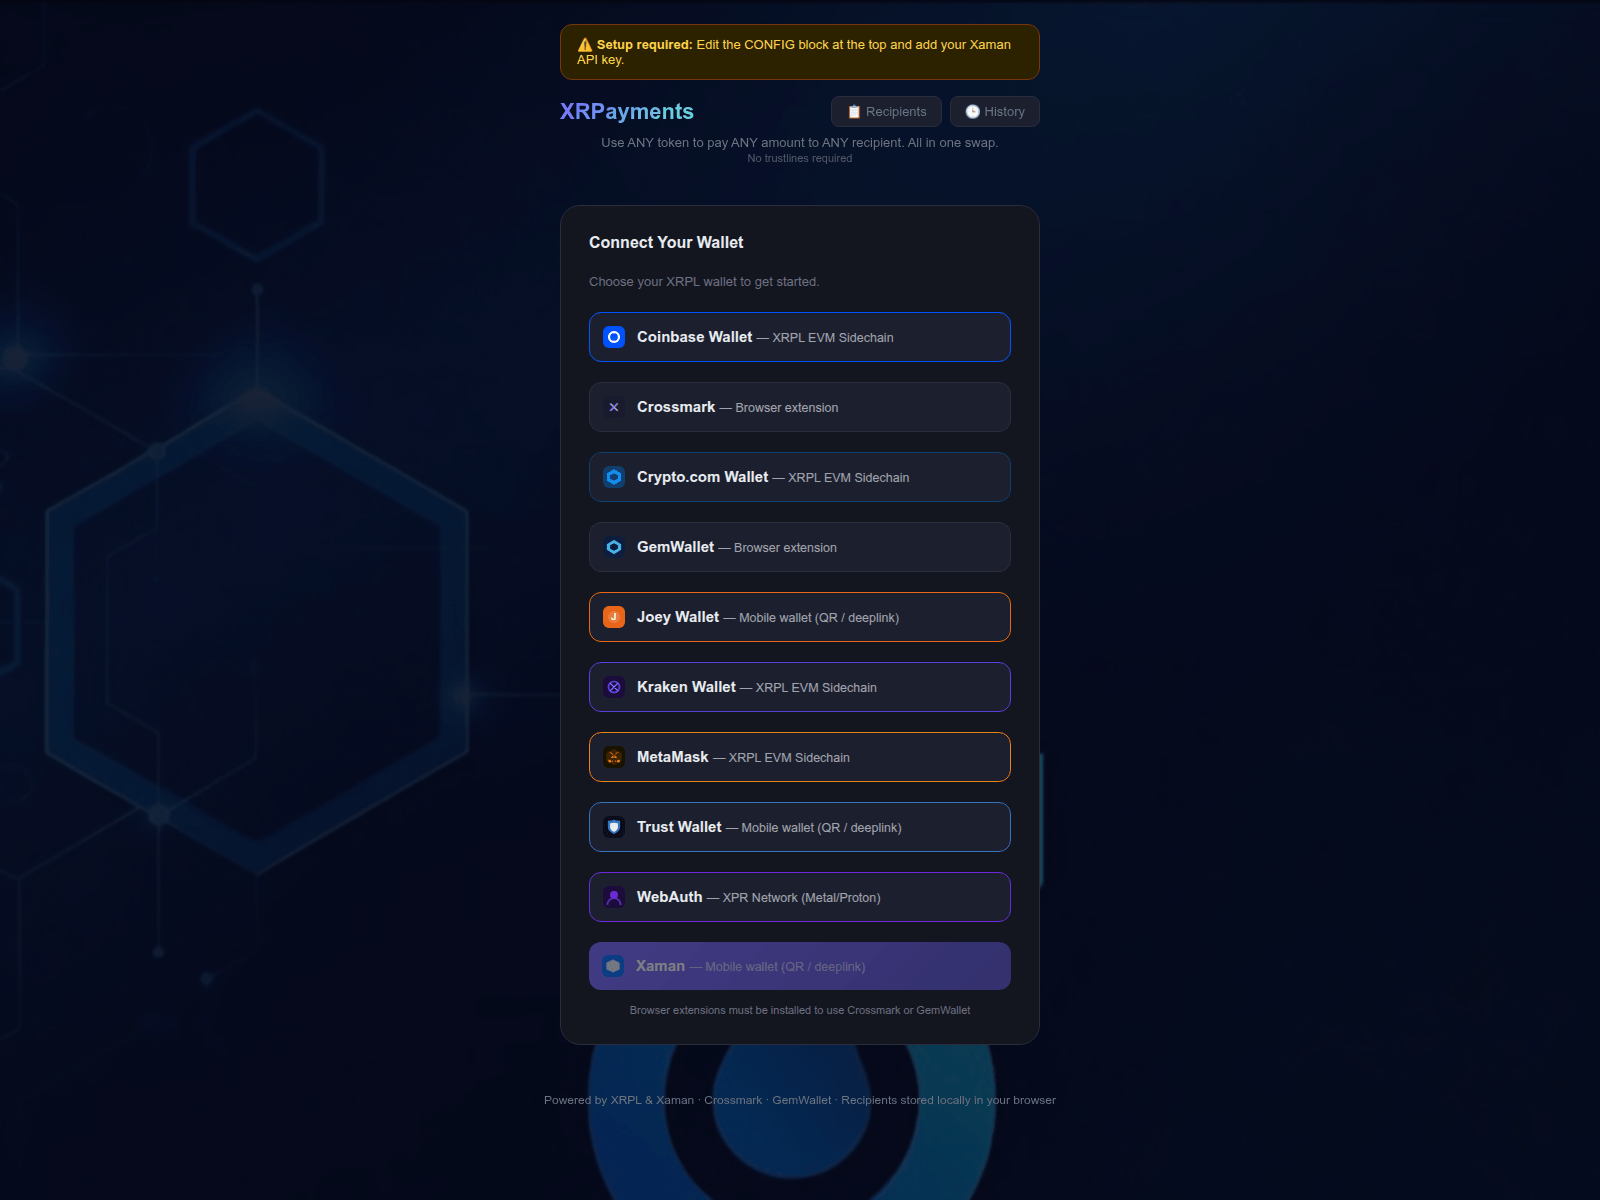This screenshot has width=1600, height=1200.
Task: Click the 'Connect Your Wallet' heading
Action: 666,242
